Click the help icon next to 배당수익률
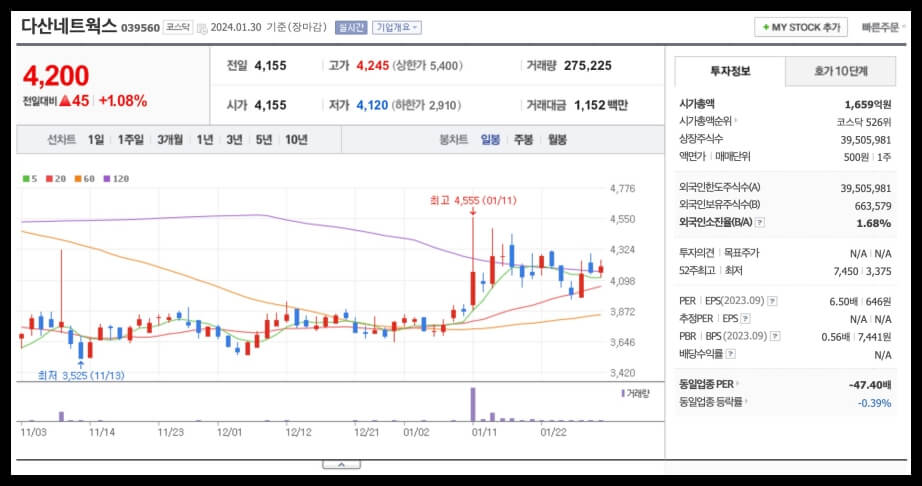This screenshot has height=486, width=922. (730, 354)
